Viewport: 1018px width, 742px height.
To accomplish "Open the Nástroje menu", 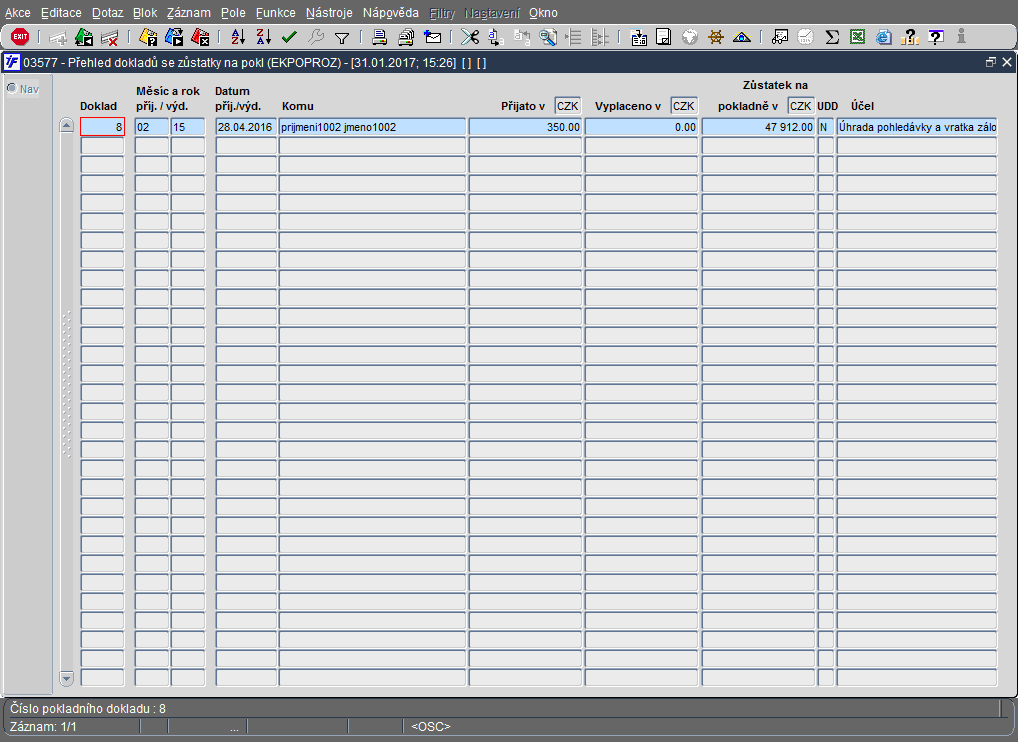I will [329, 13].
